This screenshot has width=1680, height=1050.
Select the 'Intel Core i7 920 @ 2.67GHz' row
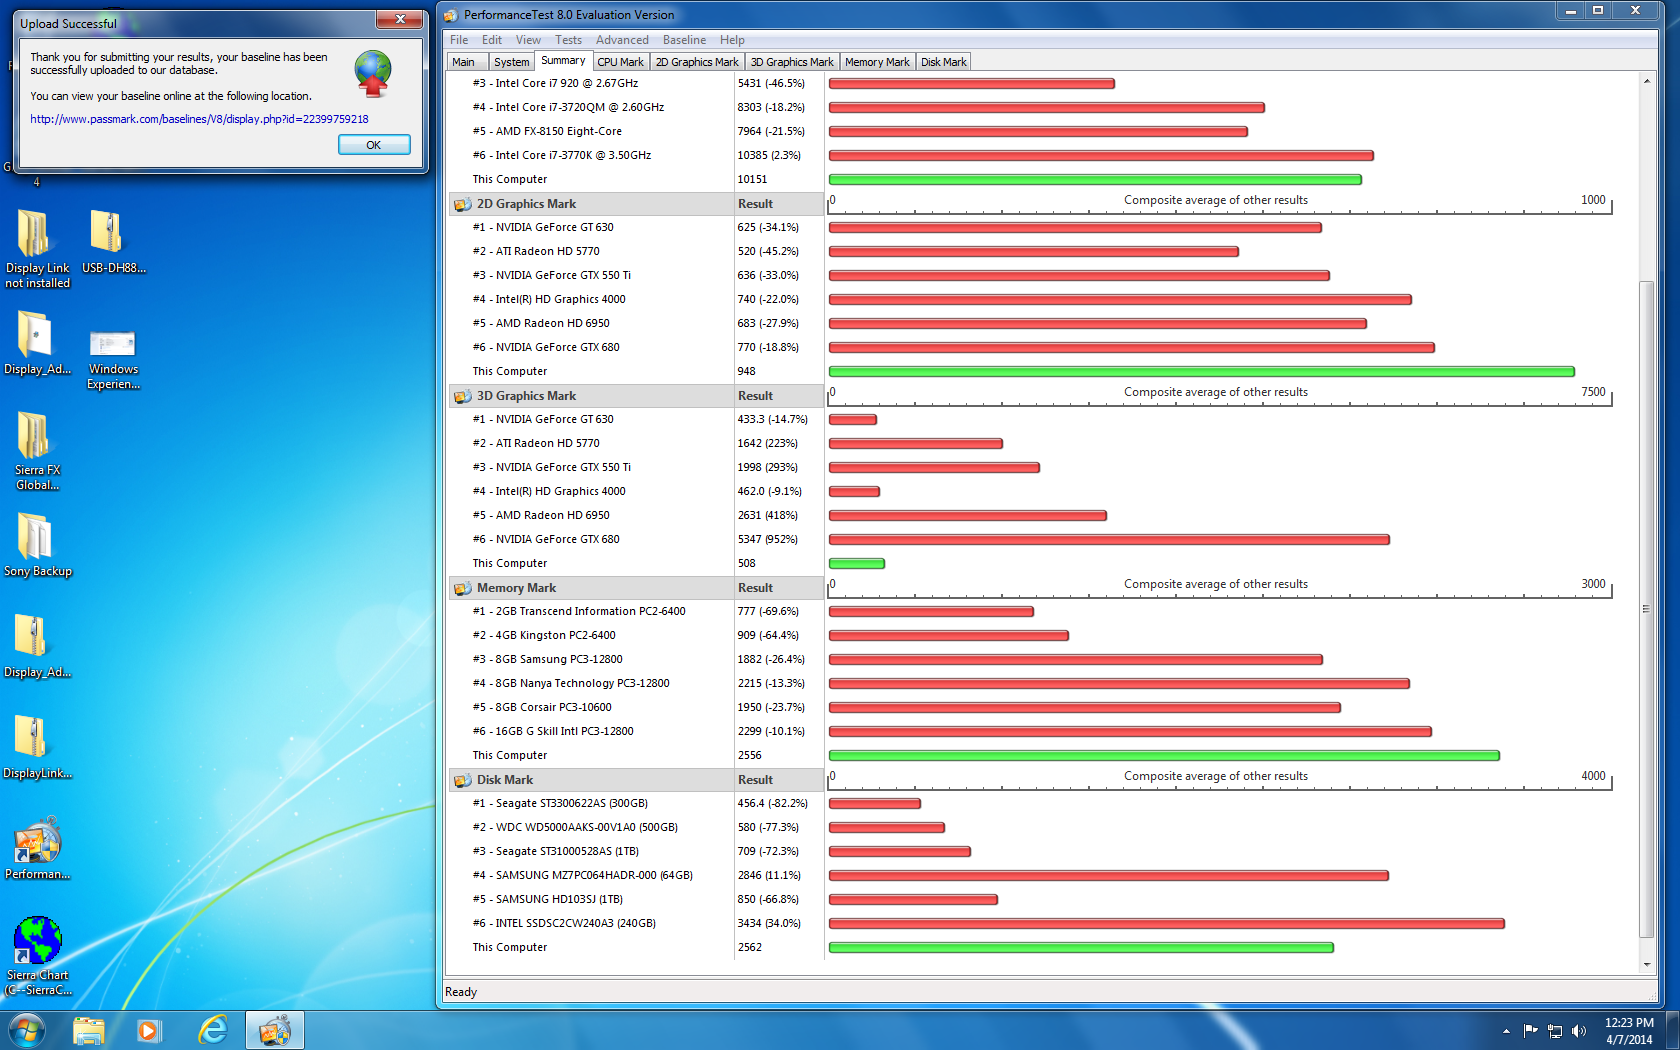tap(636, 84)
